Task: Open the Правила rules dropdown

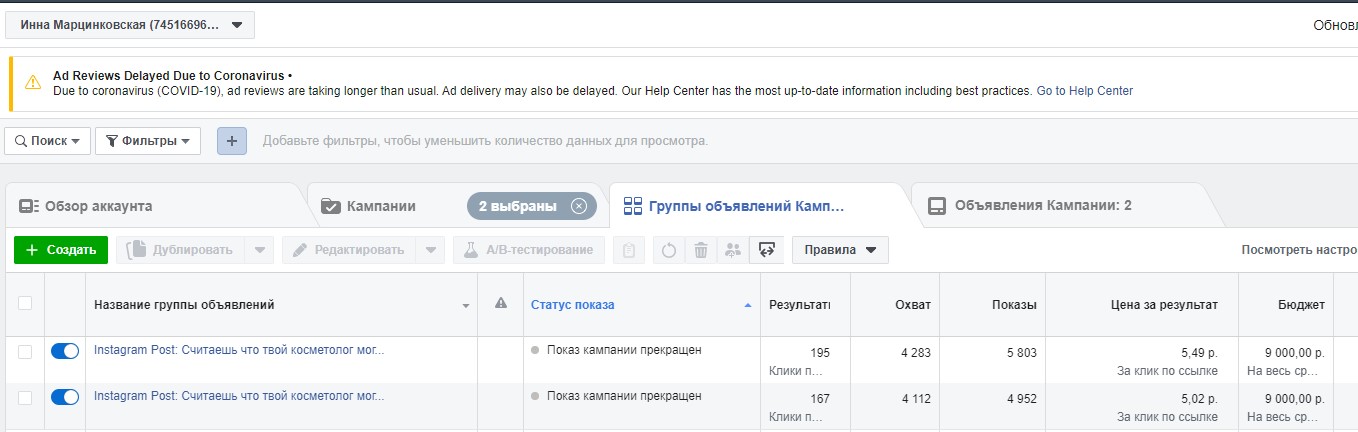Action: [x=840, y=250]
